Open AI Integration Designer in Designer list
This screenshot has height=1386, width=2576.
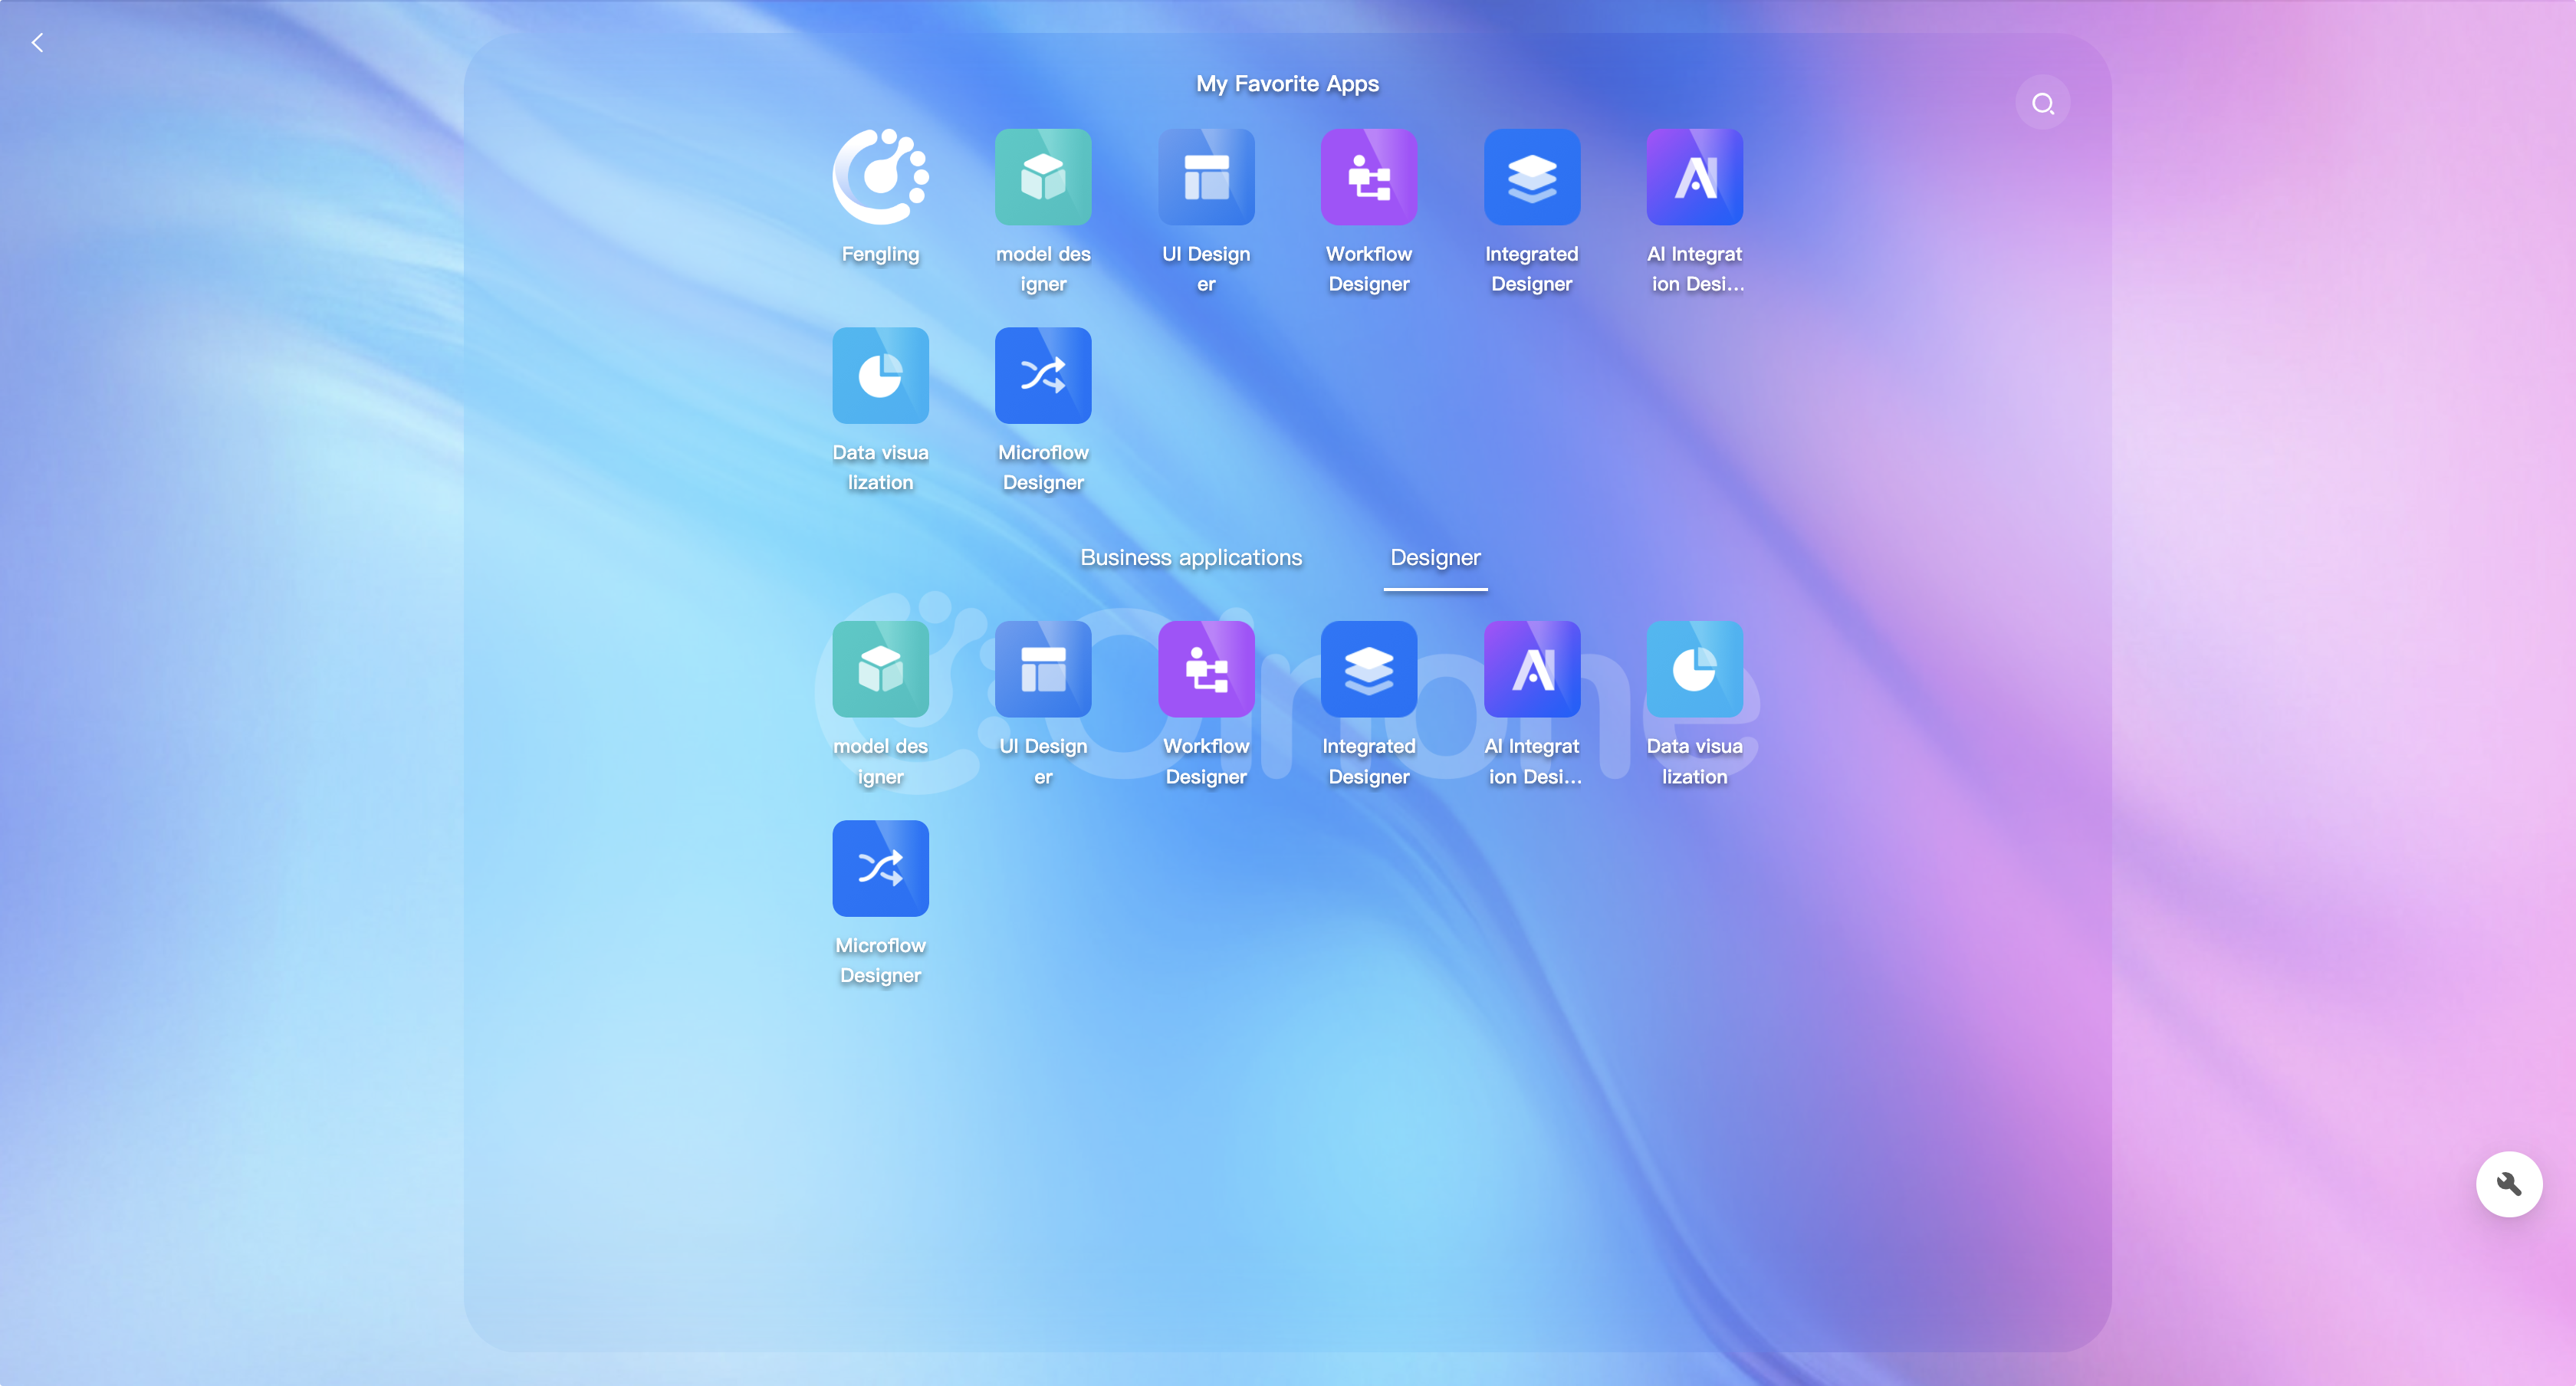tap(1531, 669)
